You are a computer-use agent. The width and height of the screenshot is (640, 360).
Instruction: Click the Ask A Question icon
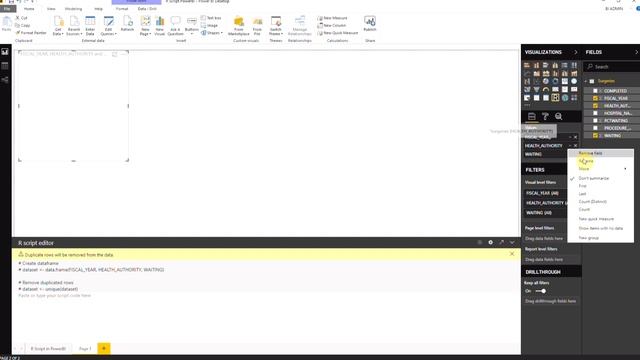175,26
